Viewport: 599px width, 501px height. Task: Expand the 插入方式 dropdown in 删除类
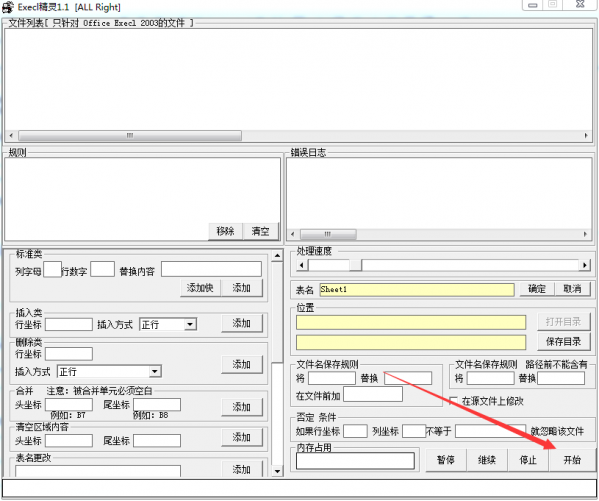154,371
